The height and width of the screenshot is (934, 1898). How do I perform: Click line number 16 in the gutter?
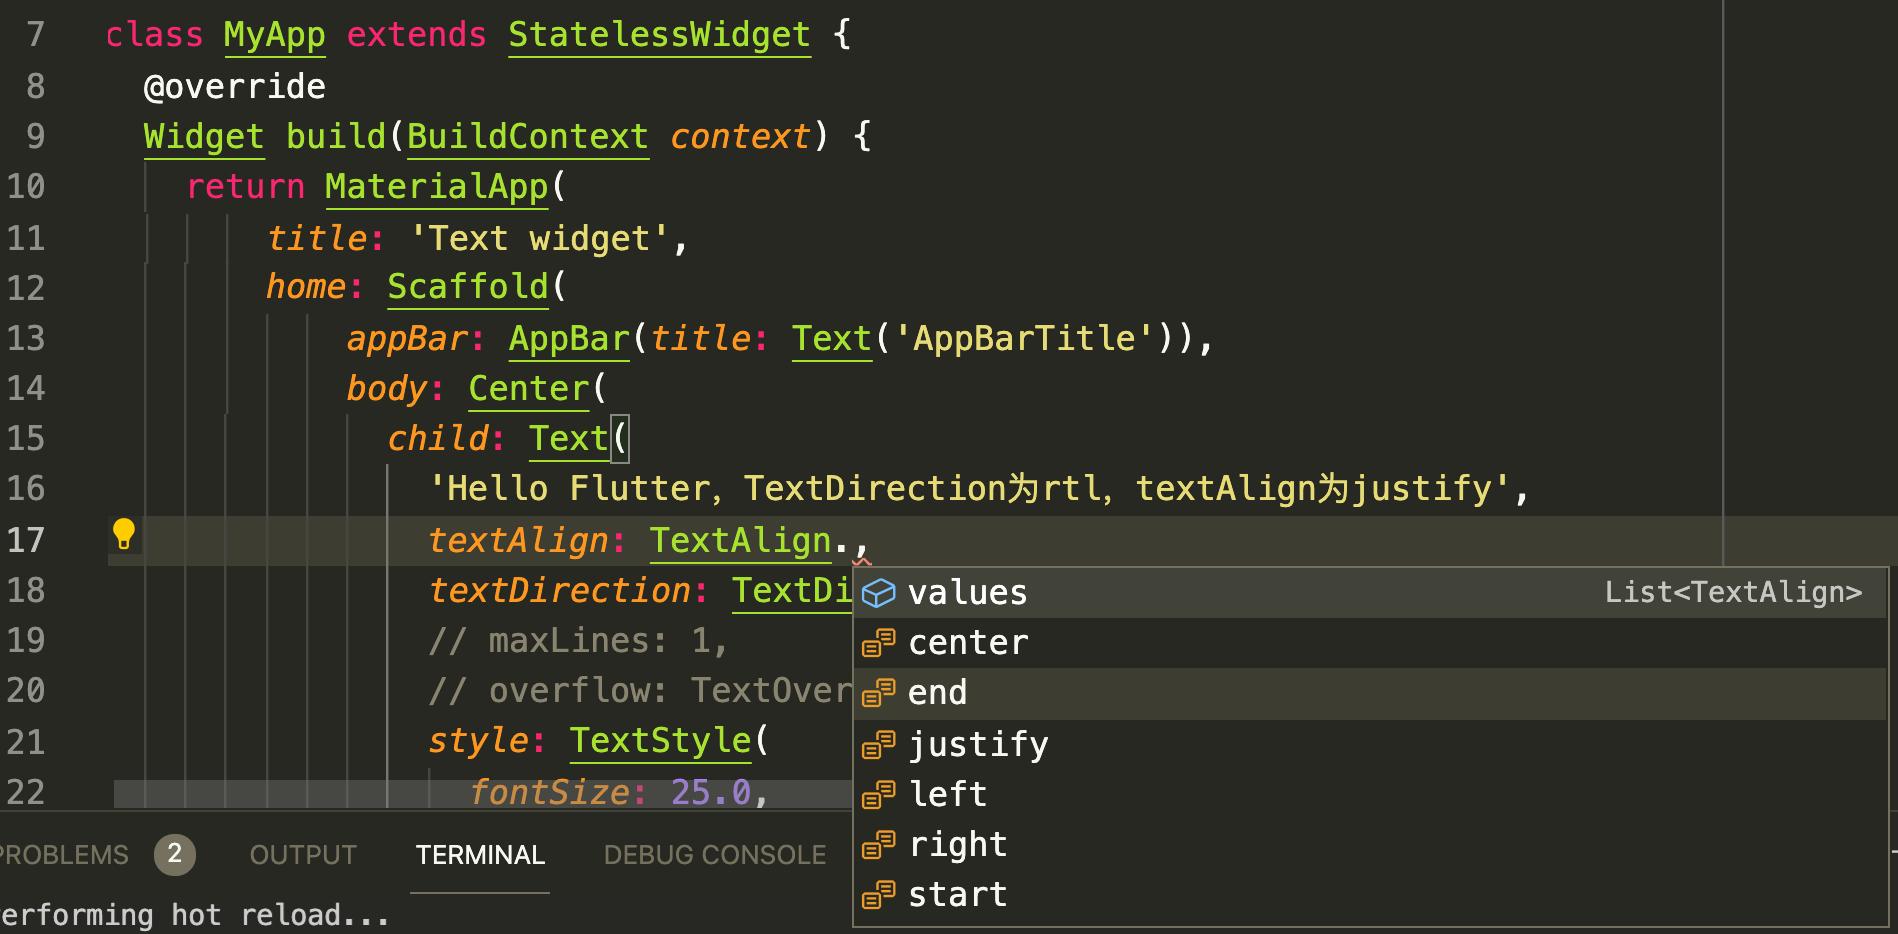(x=30, y=489)
